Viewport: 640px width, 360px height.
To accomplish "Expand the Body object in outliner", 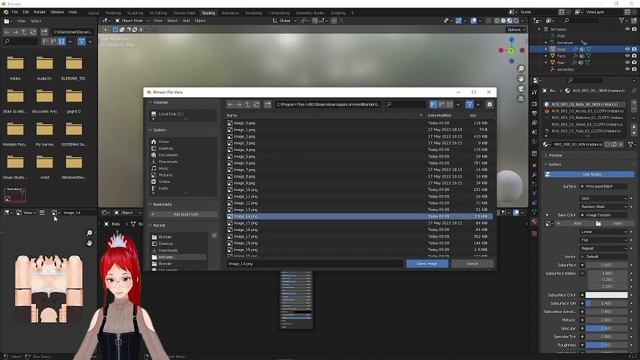I will (x=546, y=49).
